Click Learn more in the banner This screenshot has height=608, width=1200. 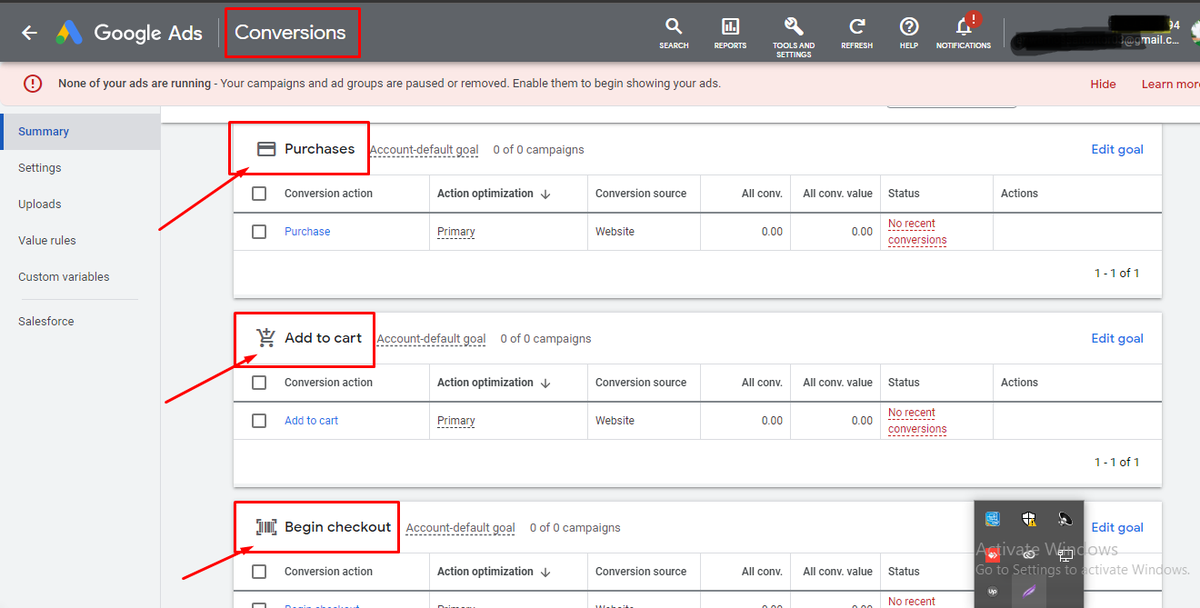click(1171, 84)
